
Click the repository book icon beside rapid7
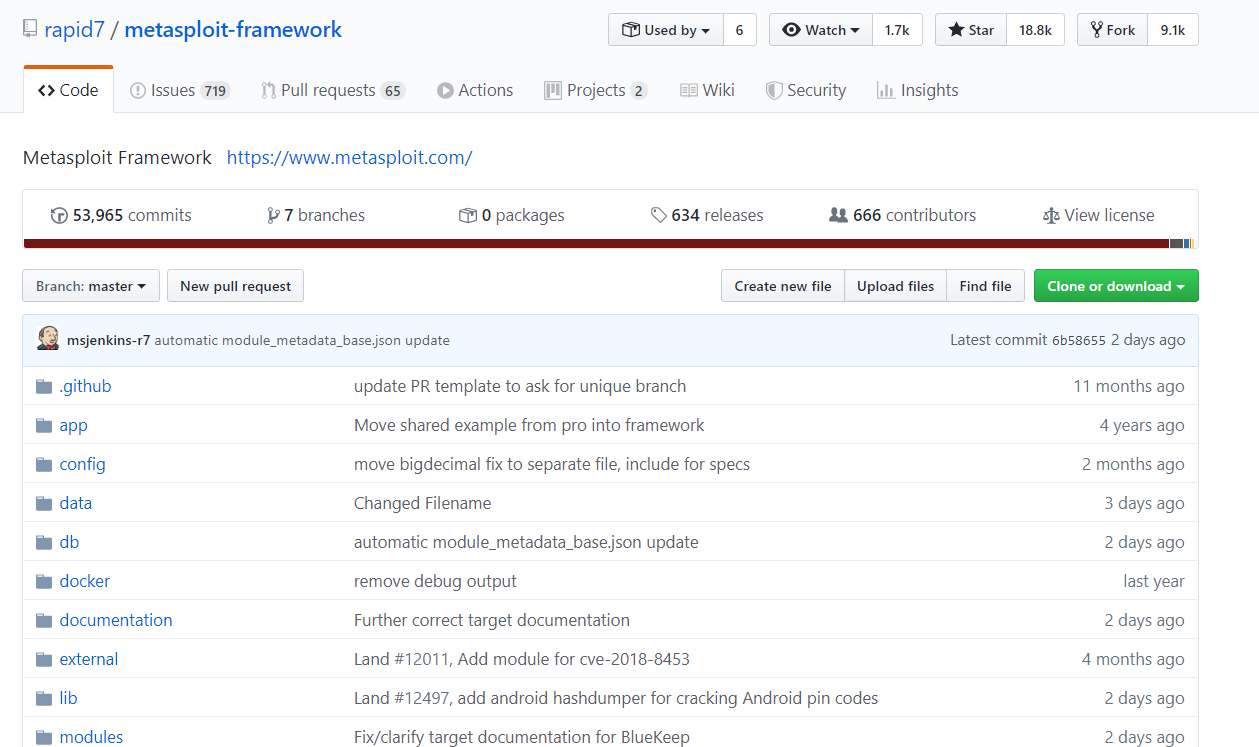tap(30, 30)
